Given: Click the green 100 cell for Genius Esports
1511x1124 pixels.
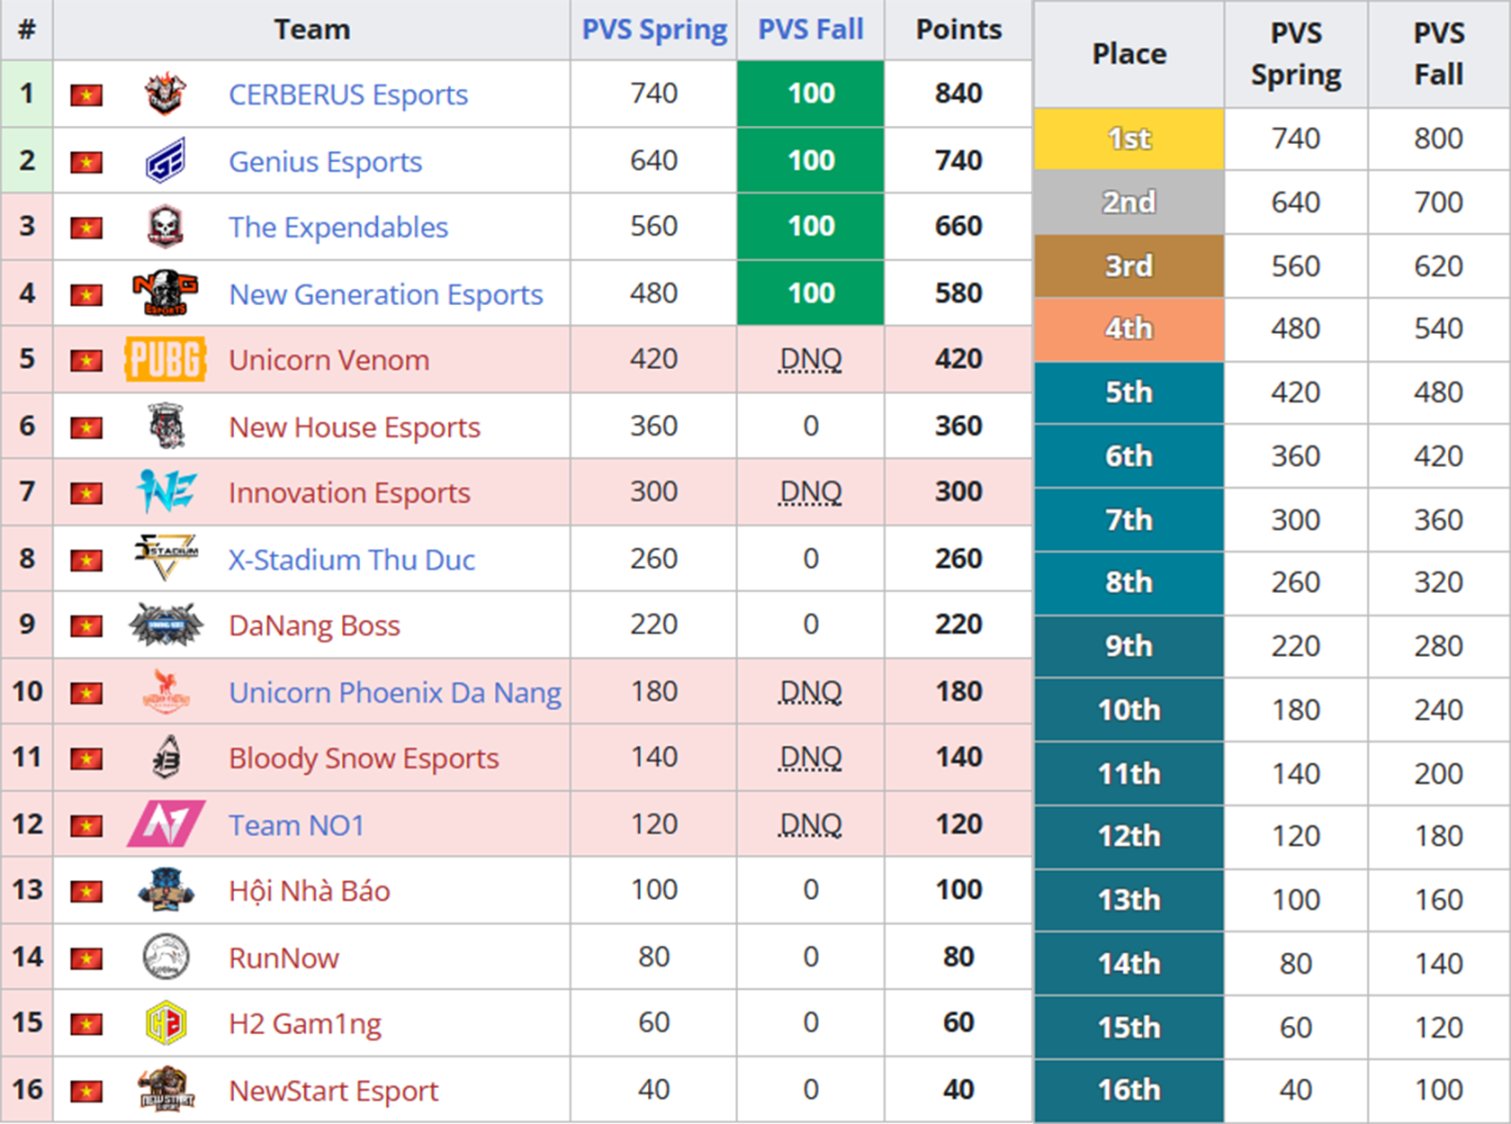Looking at the screenshot, I should tap(810, 160).
